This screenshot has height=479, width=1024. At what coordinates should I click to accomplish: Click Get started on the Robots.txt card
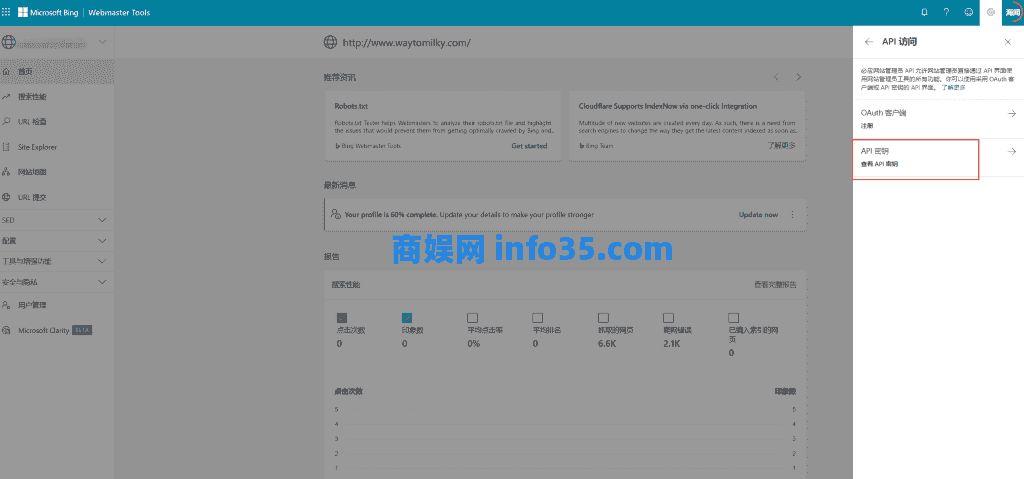click(529, 146)
